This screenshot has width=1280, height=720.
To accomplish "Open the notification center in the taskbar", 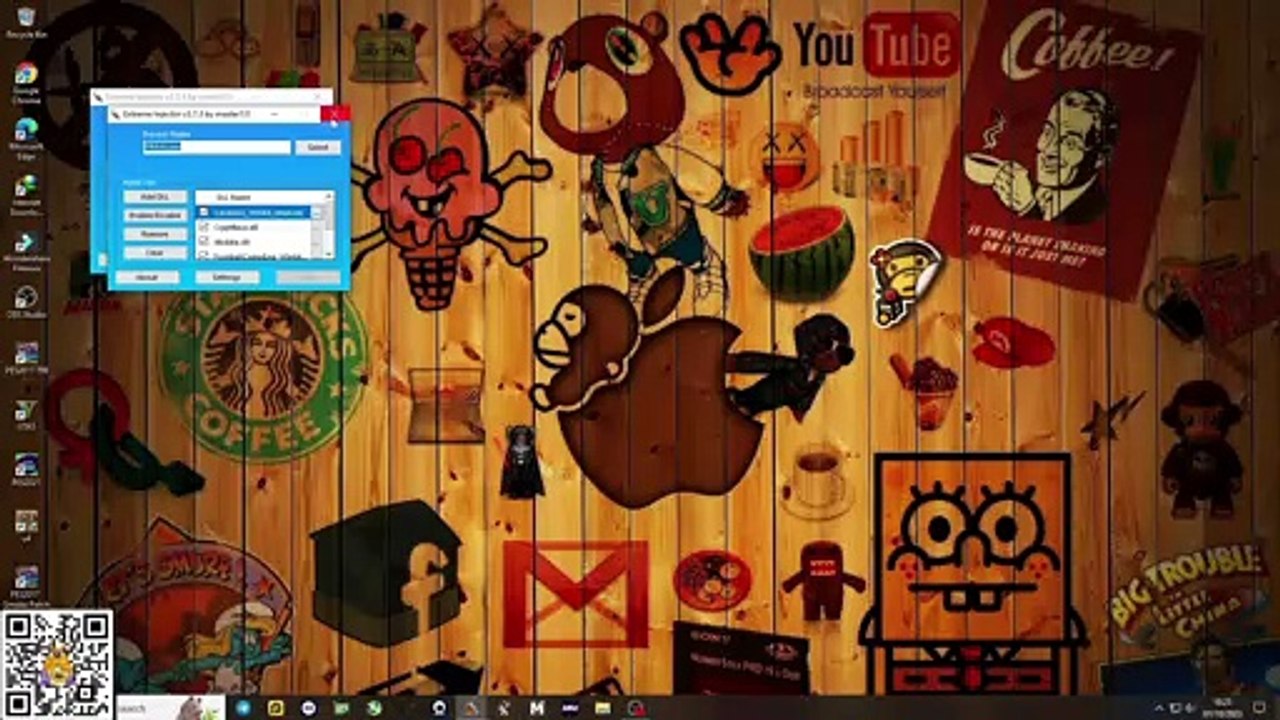I will click(1259, 708).
